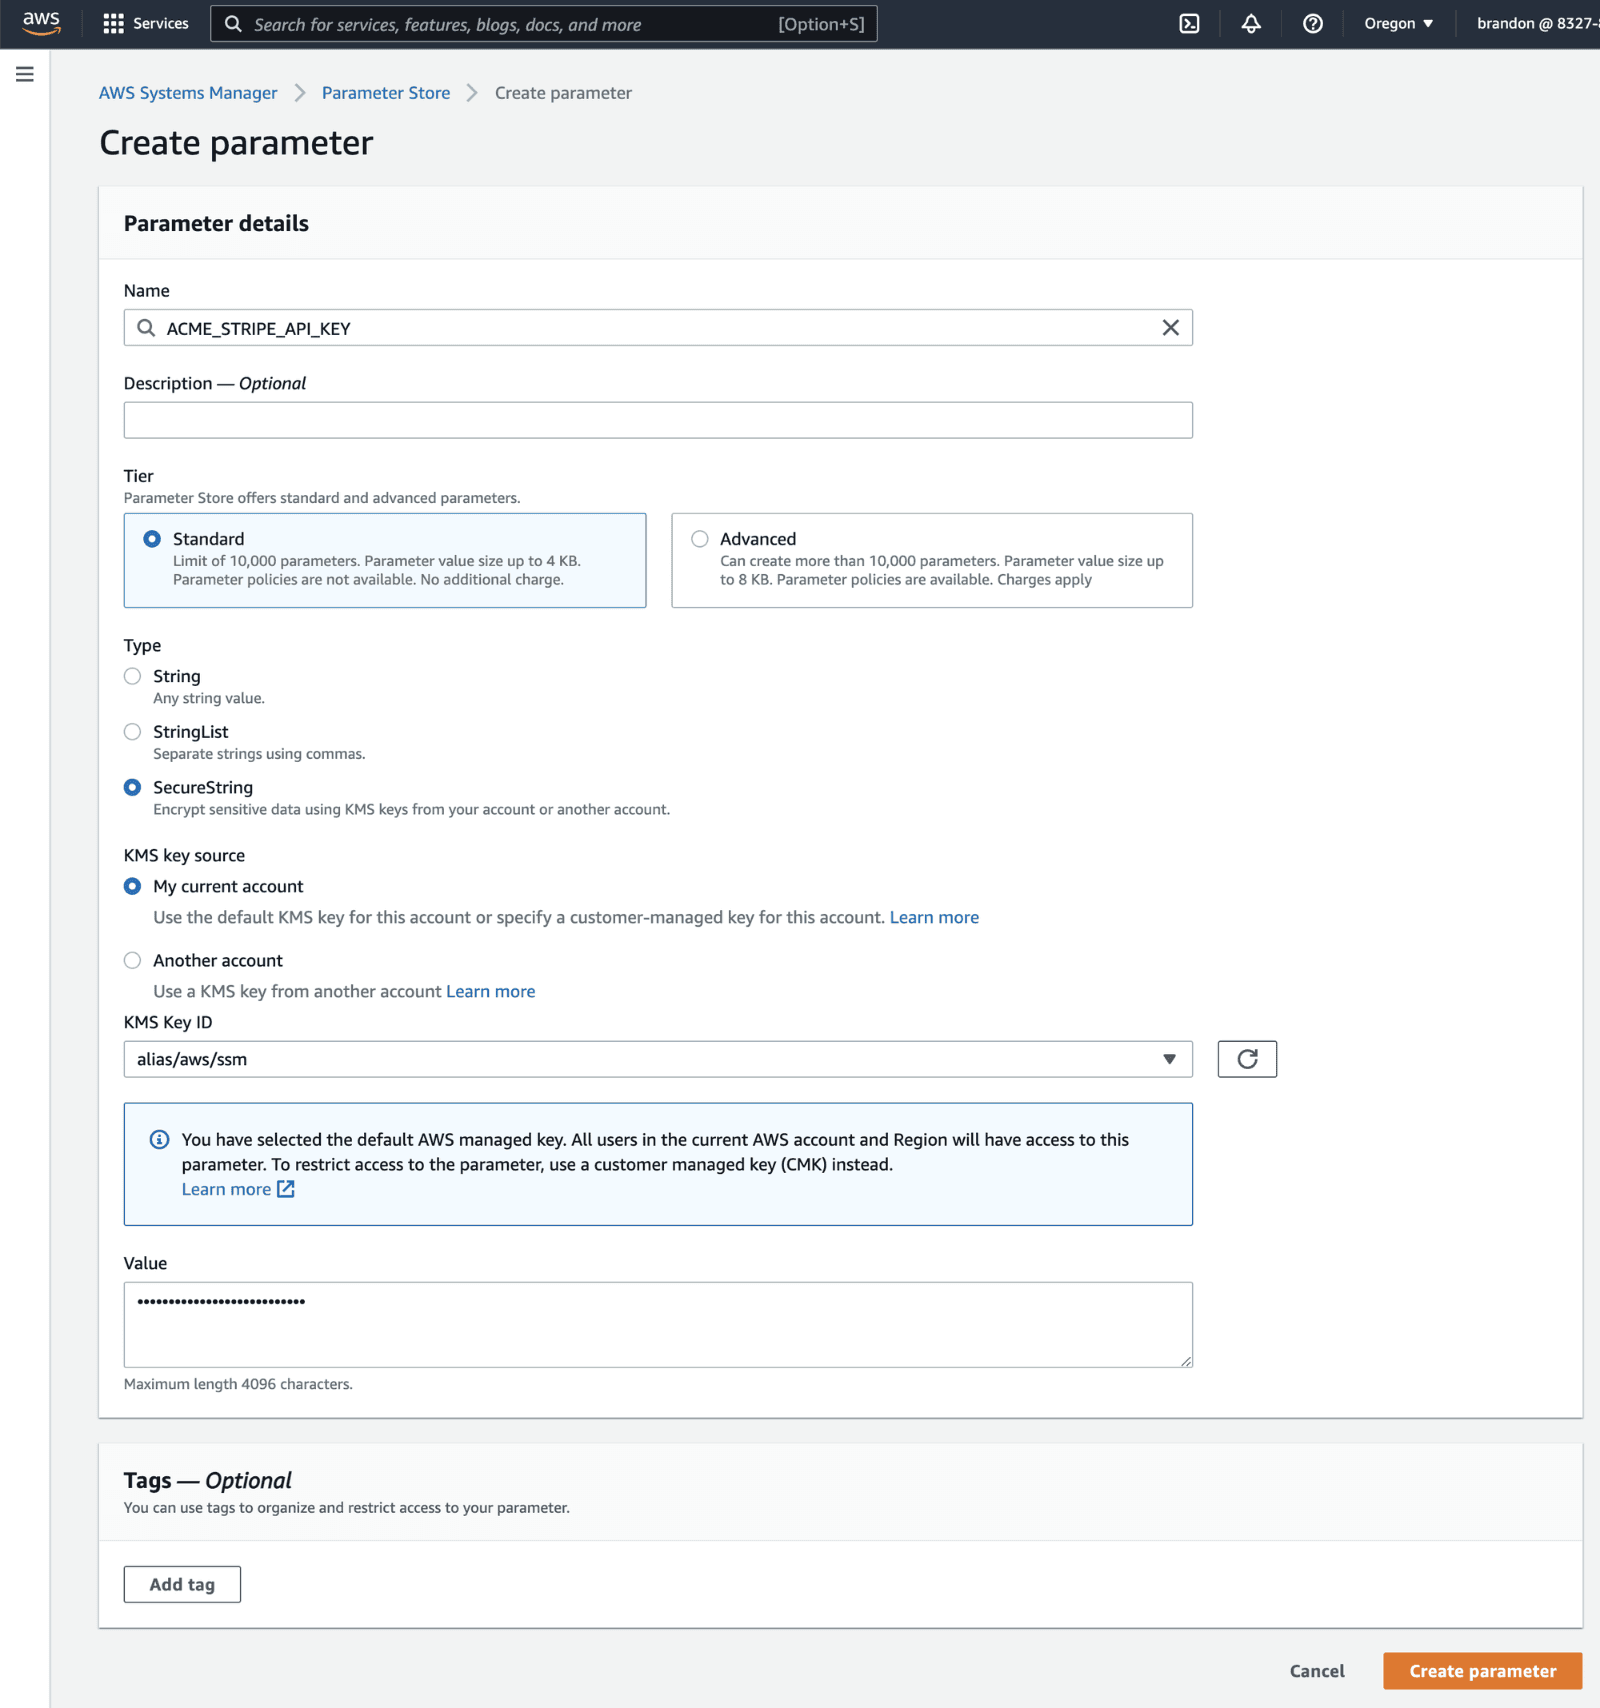1600x1708 pixels.
Task: Refresh the KMS Key ID list
Action: [1246, 1059]
